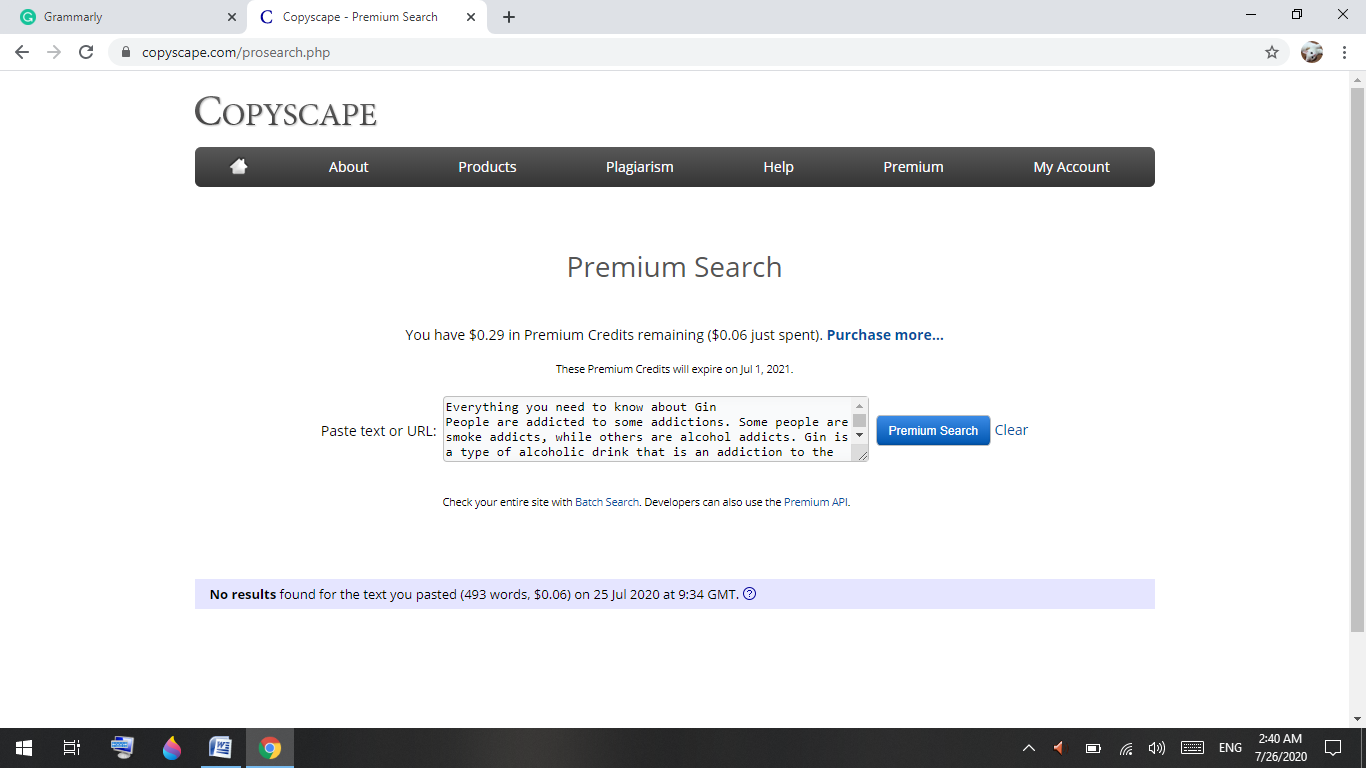Open the About menu item
The image size is (1366, 768).
pyautogui.click(x=348, y=167)
